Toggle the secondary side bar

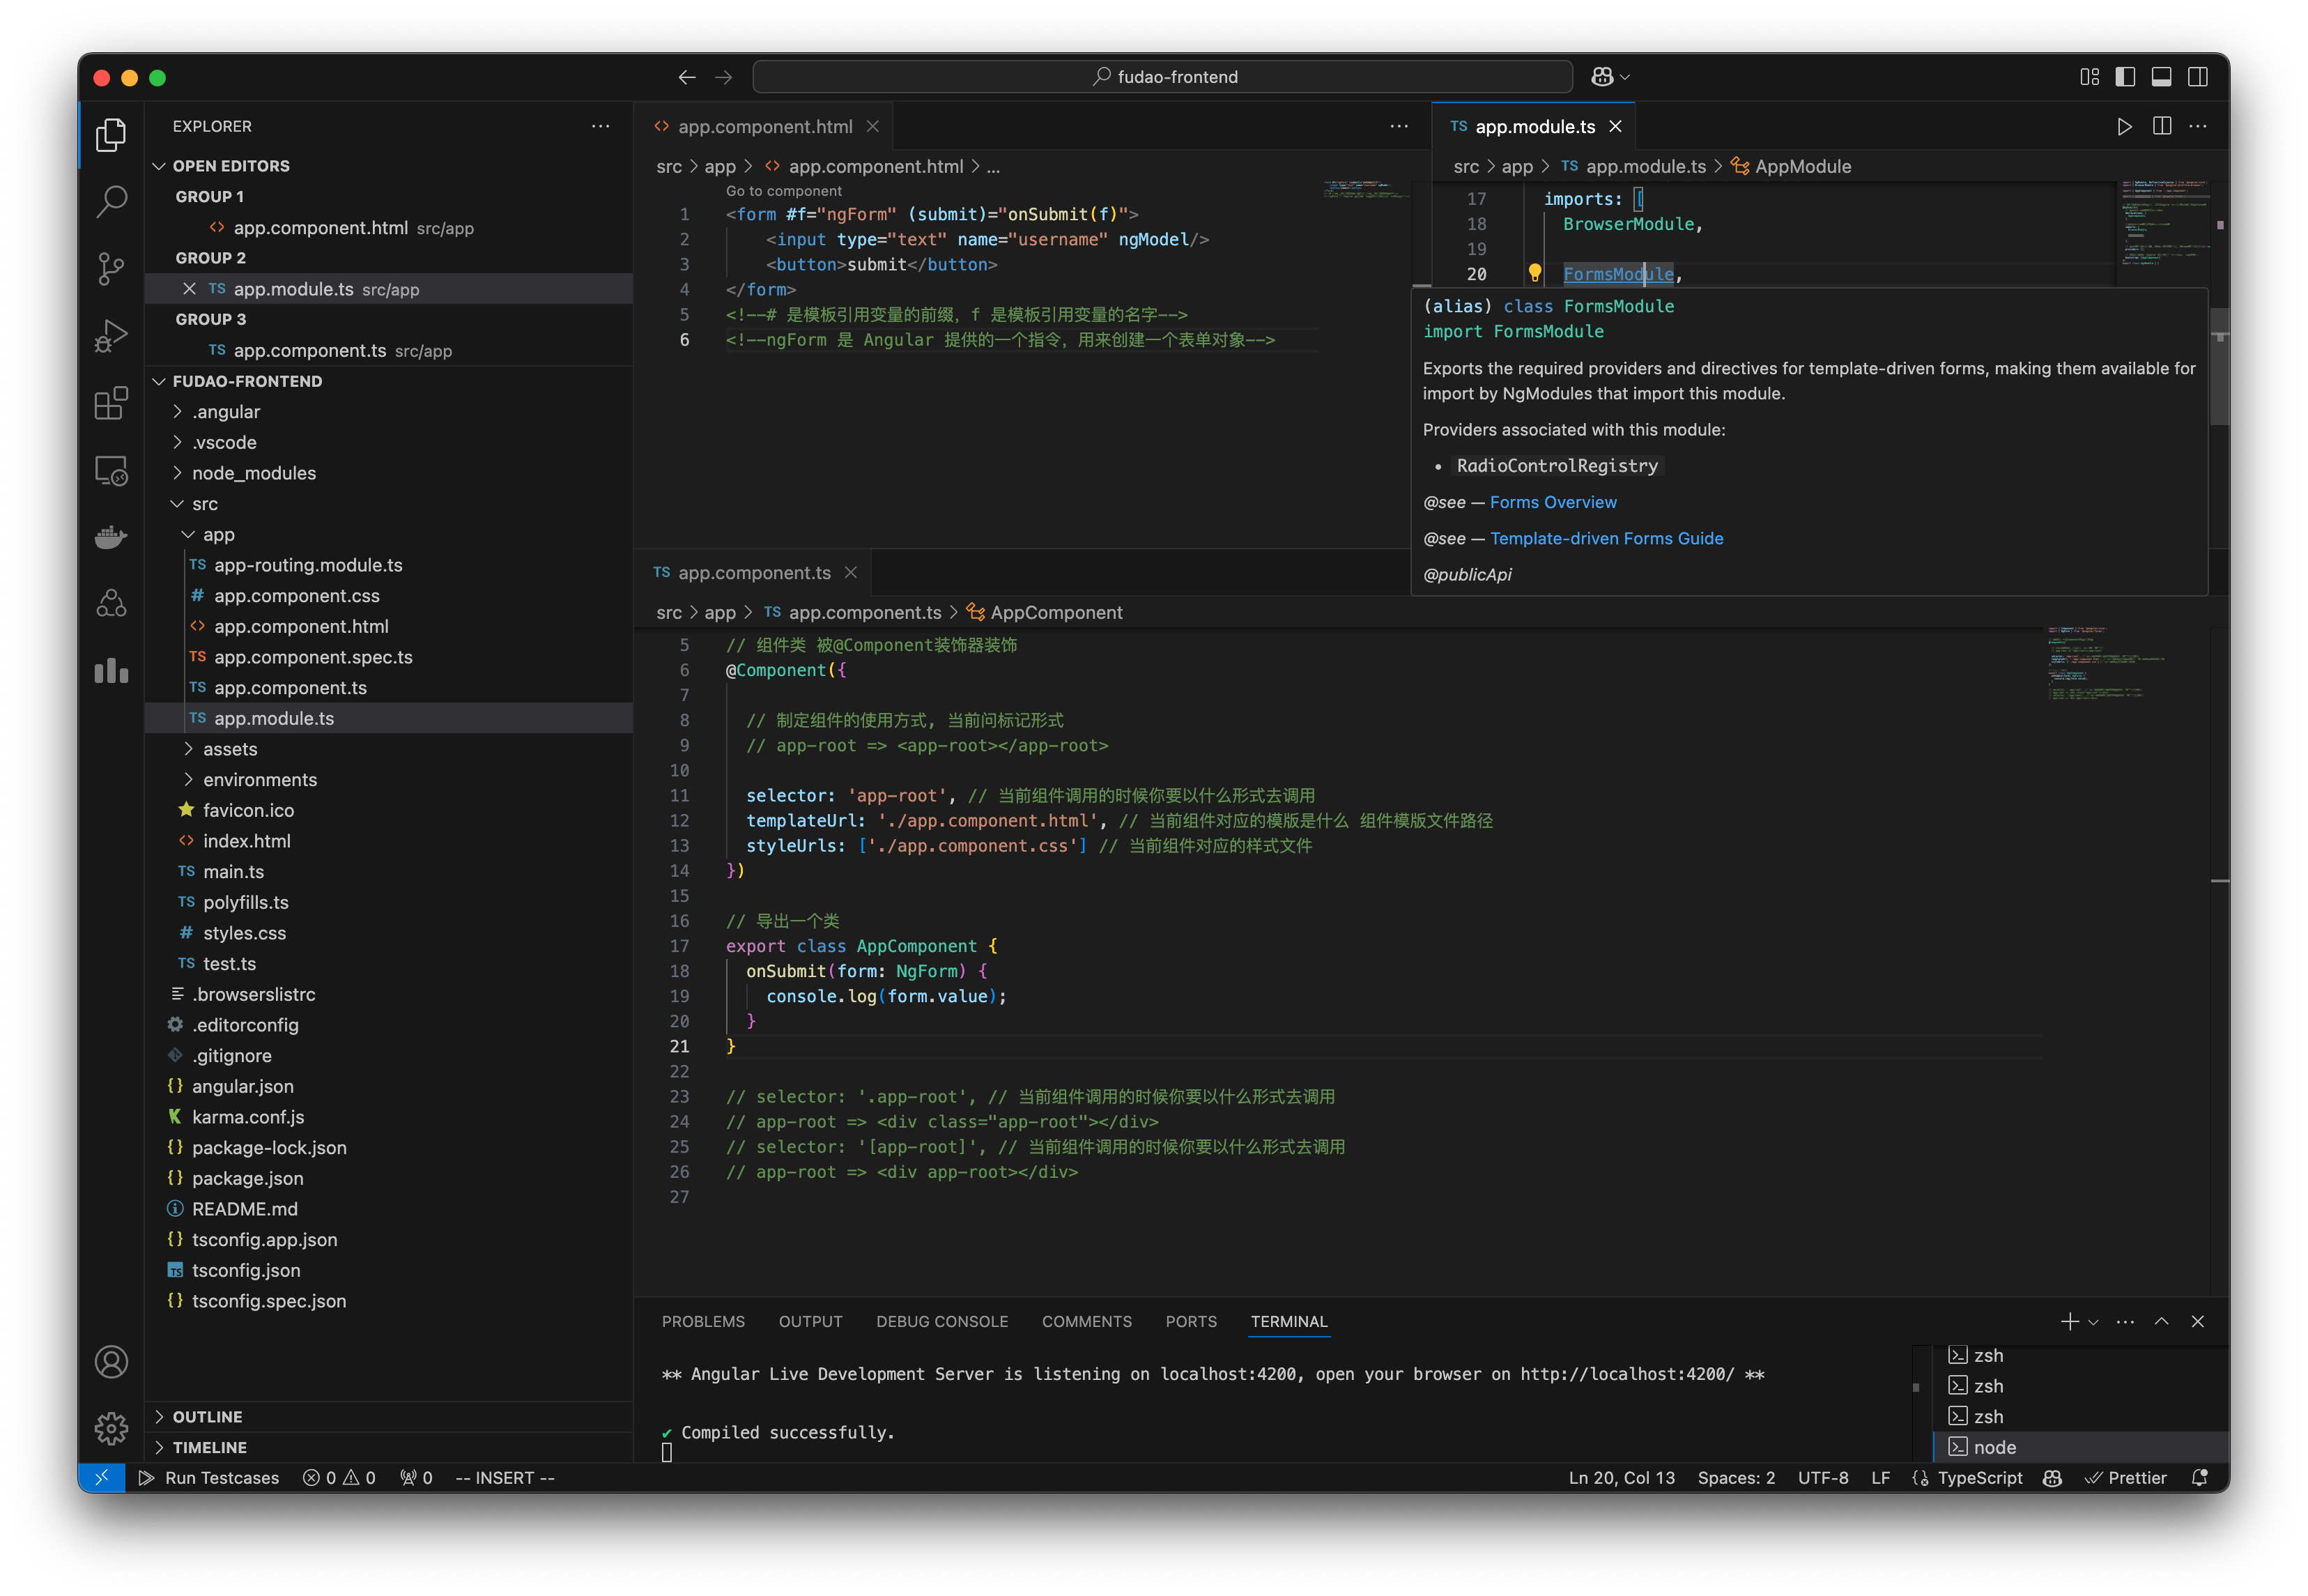point(2197,76)
